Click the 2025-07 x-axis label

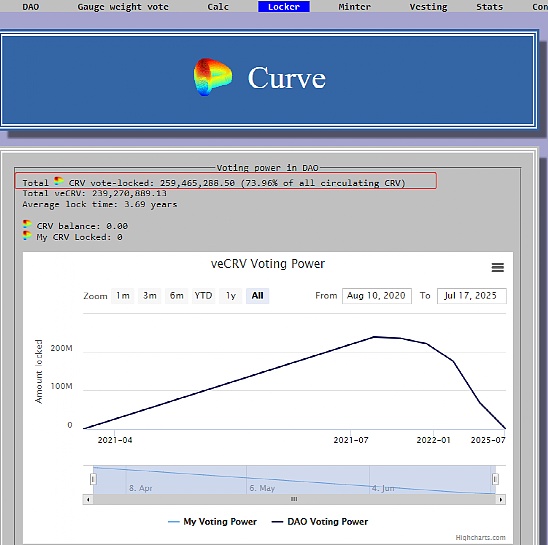pyautogui.click(x=488, y=440)
